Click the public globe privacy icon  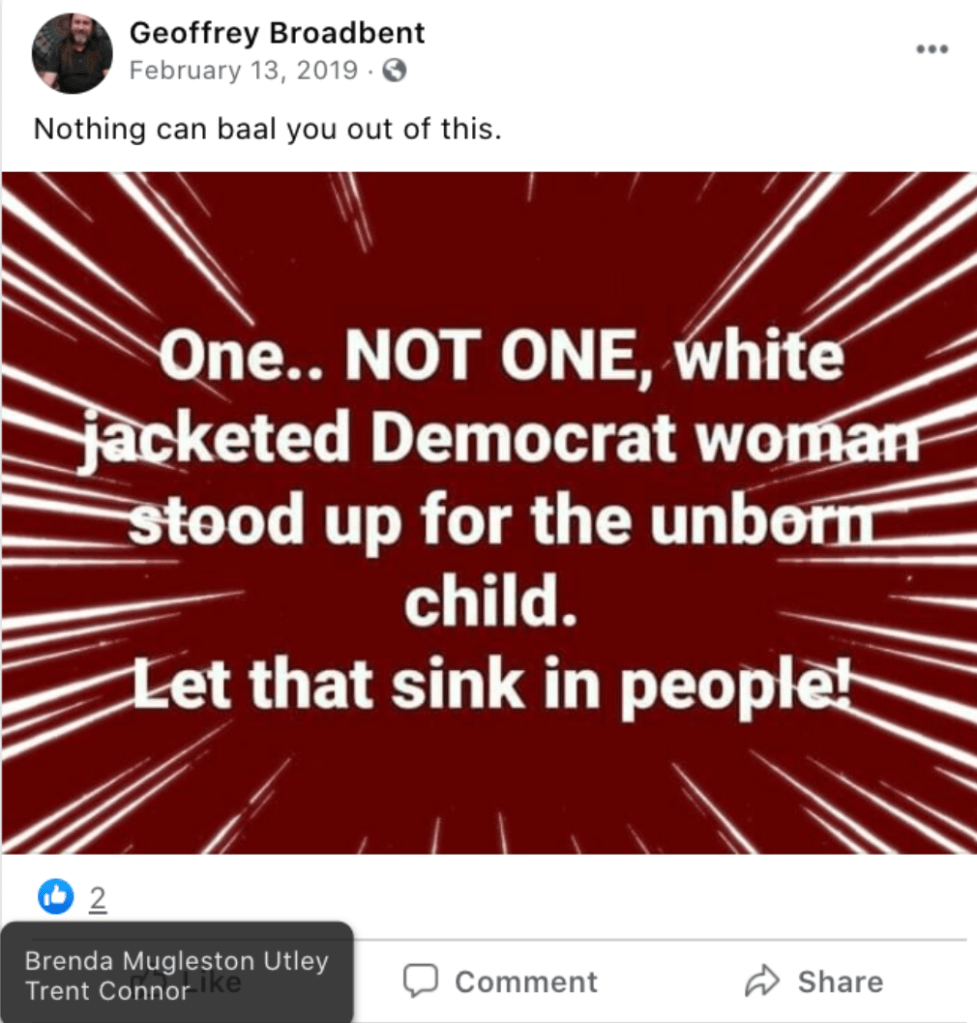(394, 70)
